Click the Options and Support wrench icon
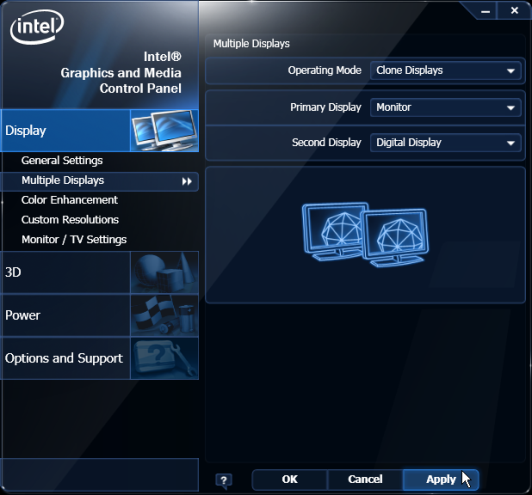Screen dimensions: 532x495 [165, 358]
